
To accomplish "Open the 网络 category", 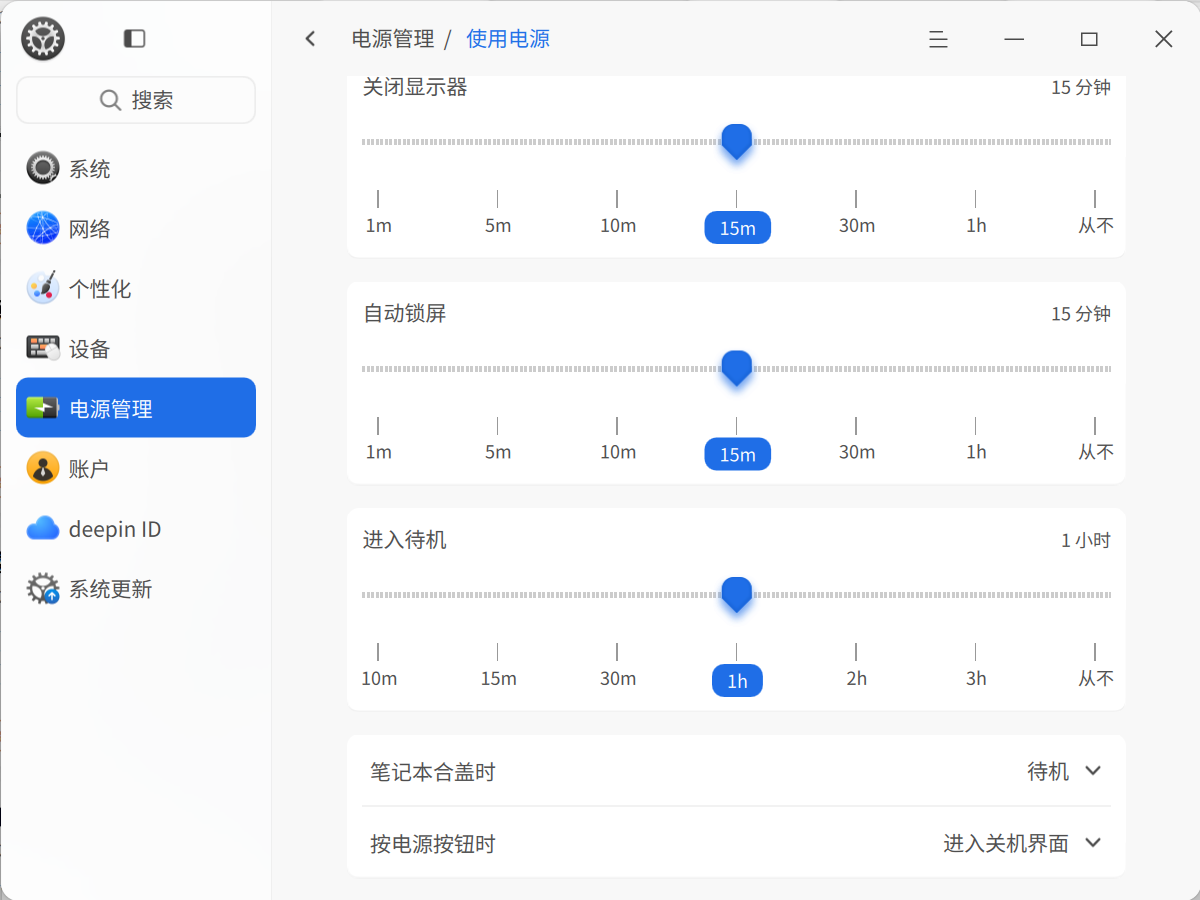I will tap(136, 228).
